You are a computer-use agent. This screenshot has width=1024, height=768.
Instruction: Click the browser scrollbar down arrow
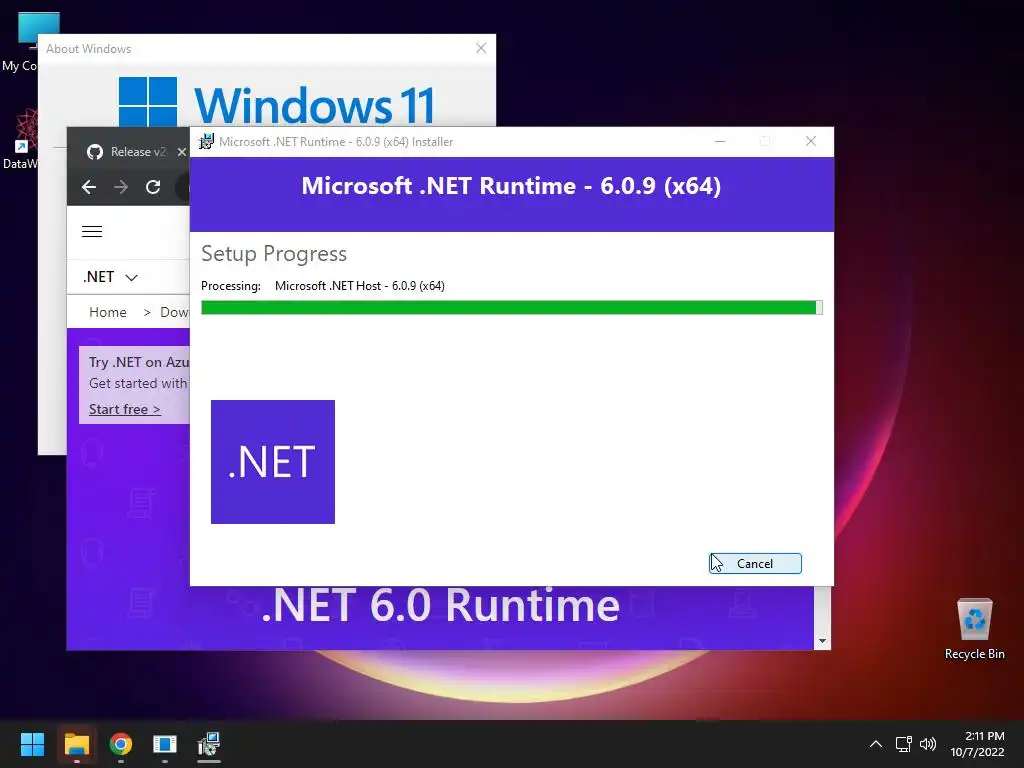click(x=822, y=641)
